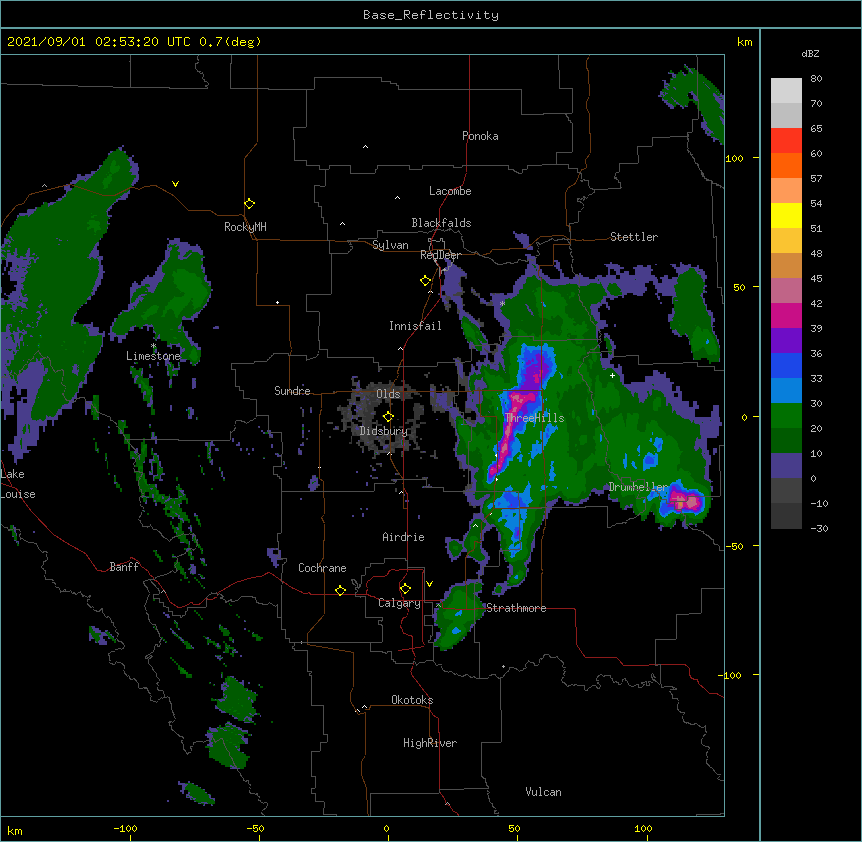Click the red 65-60 dBZ legend swatch
Screen dimensions: 862x842
click(786, 141)
